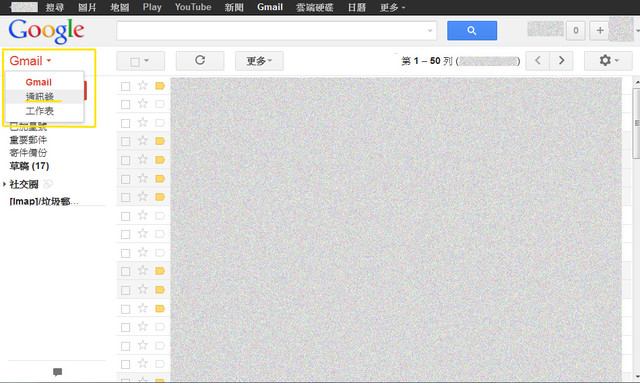Click the link icon beside 社交圈
Image resolution: width=640 pixels, height=383 pixels.
(48, 184)
